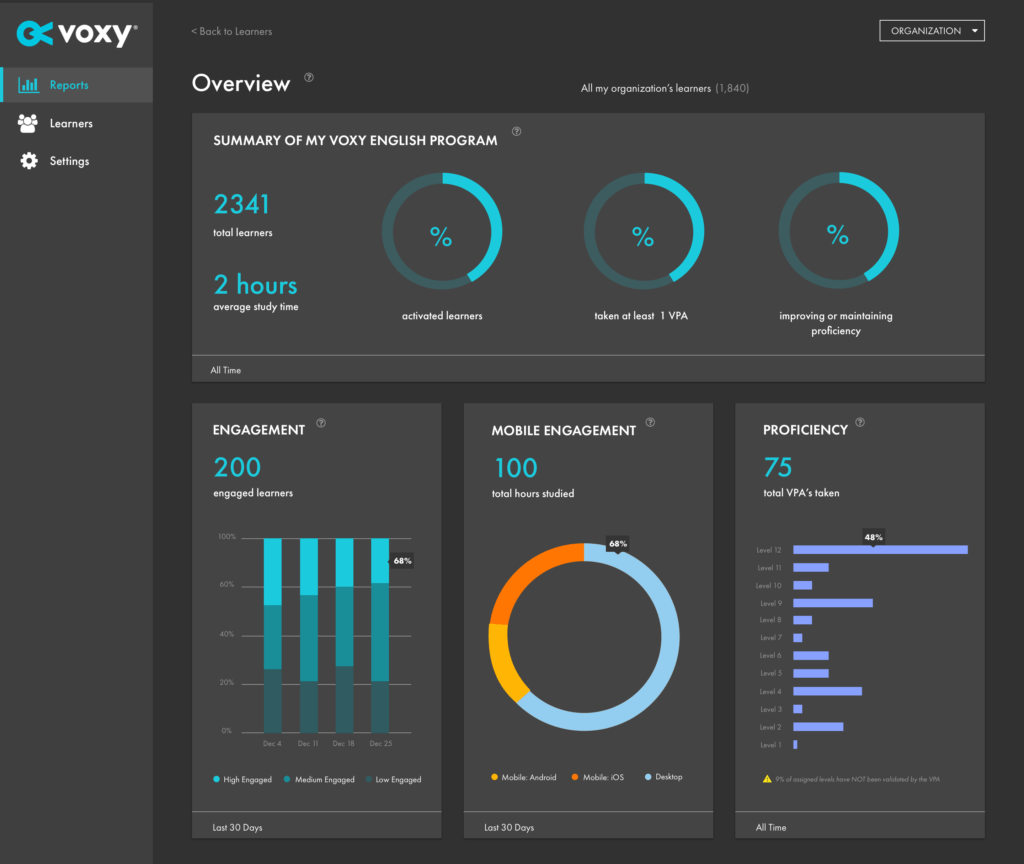Select the Learners menu entry
1024x864 pixels.
coord(70,123)
